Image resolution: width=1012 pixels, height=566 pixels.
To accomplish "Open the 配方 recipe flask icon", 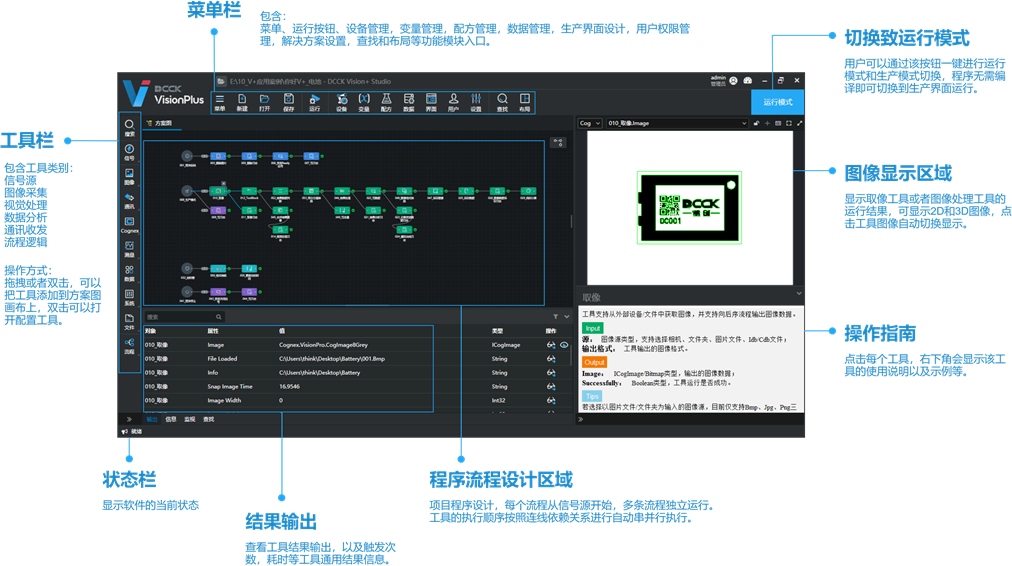I will pyautogui.click(x=386, y=102).
